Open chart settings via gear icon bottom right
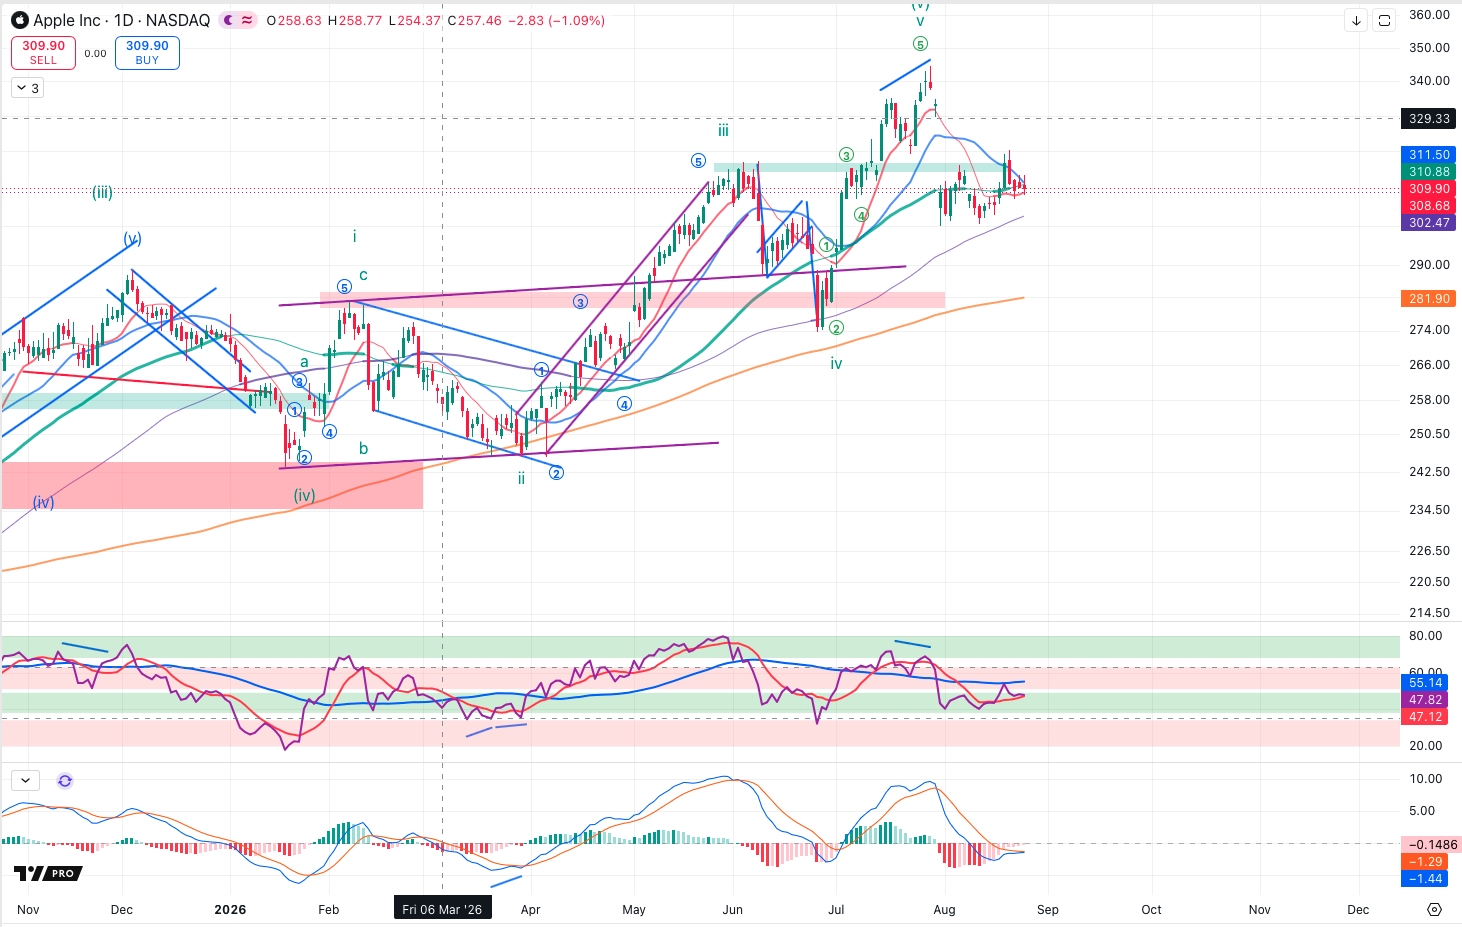This screenshot has width=1462, height=927. tap(1434, 909)
